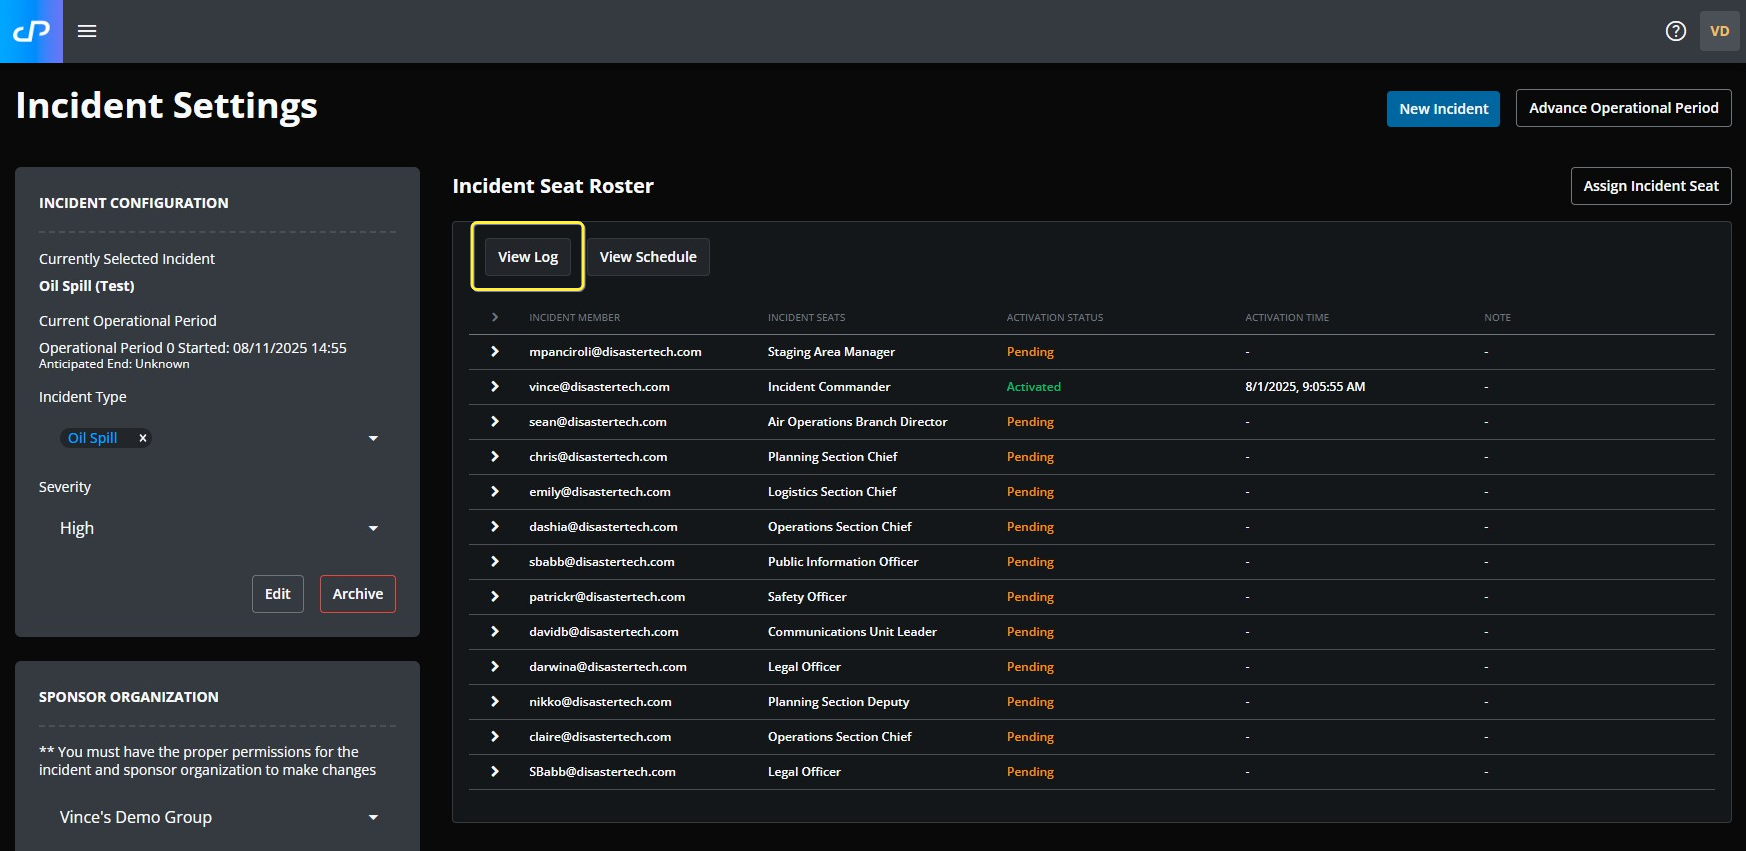Sort by the Activation Status column header
The width and height of the screenshot is (1746, 851).
[x=1055, y=318]
